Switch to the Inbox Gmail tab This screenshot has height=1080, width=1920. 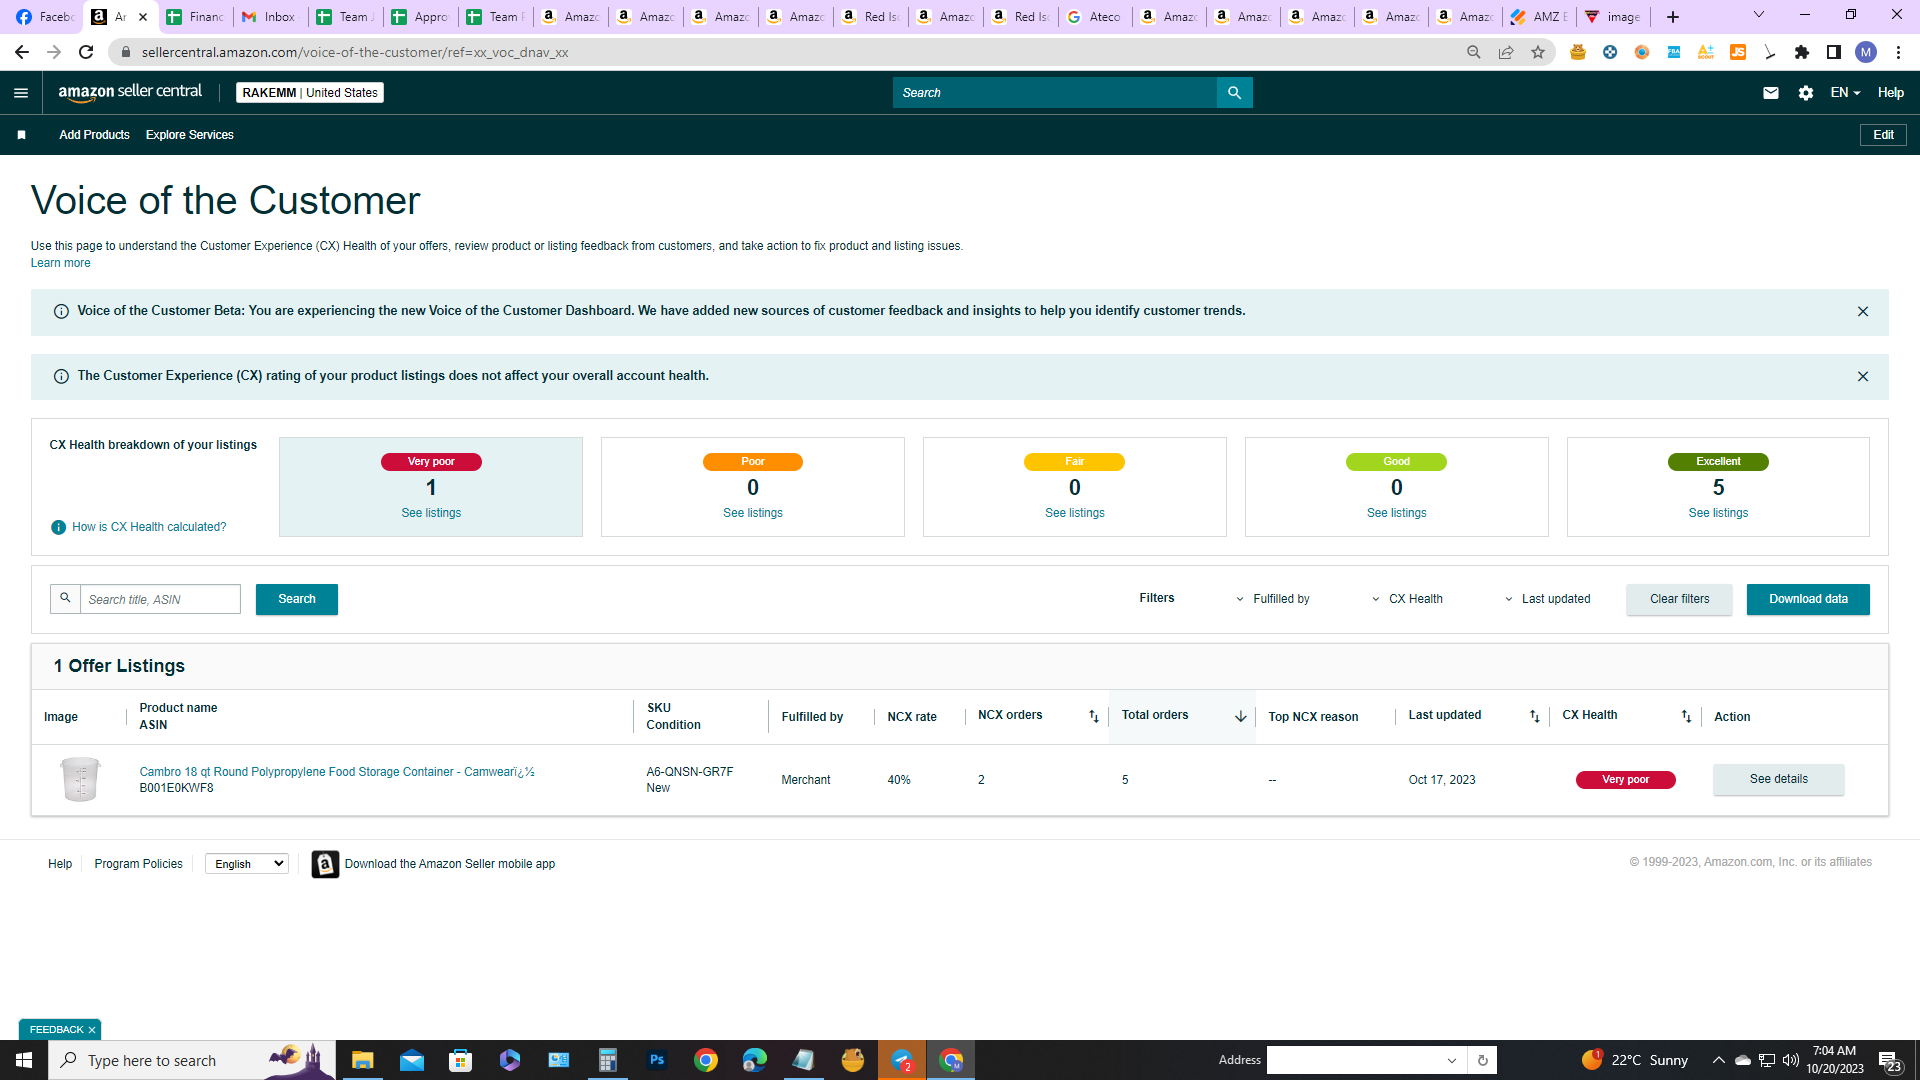coord(270,17)
